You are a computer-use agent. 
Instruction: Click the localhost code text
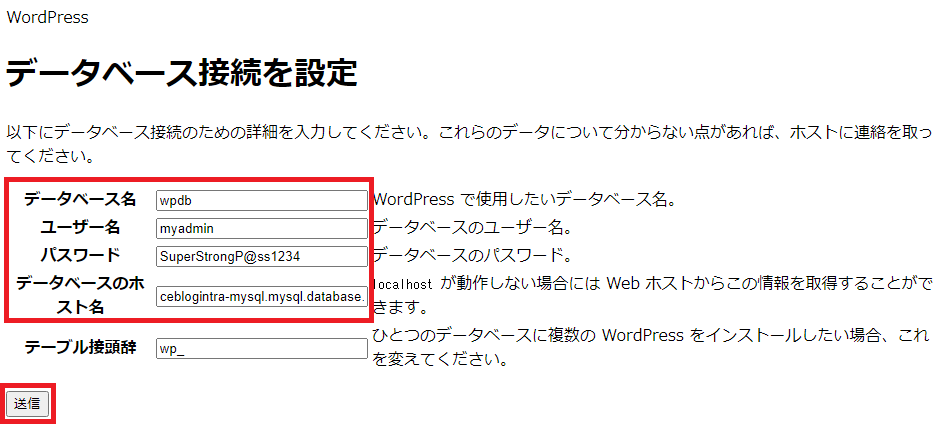403,284
